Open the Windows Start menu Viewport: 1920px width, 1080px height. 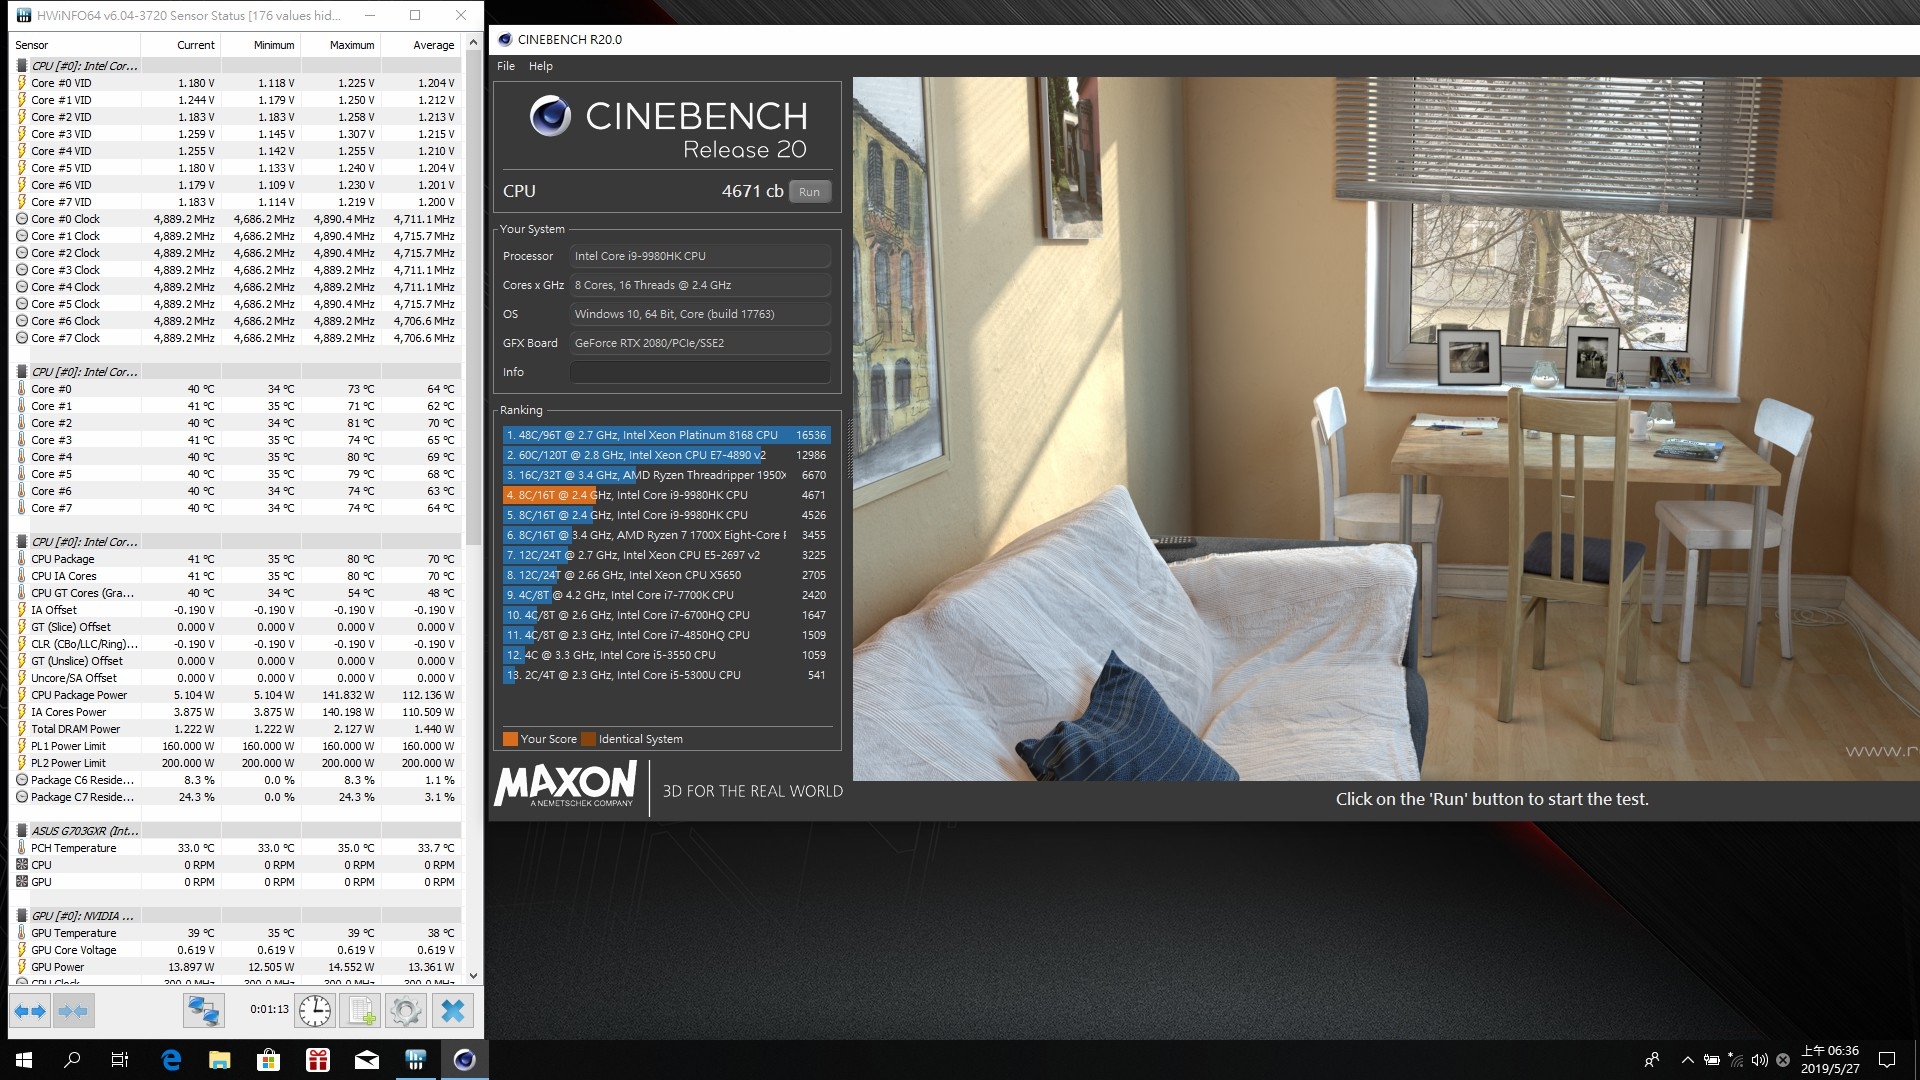(24, 1060)
